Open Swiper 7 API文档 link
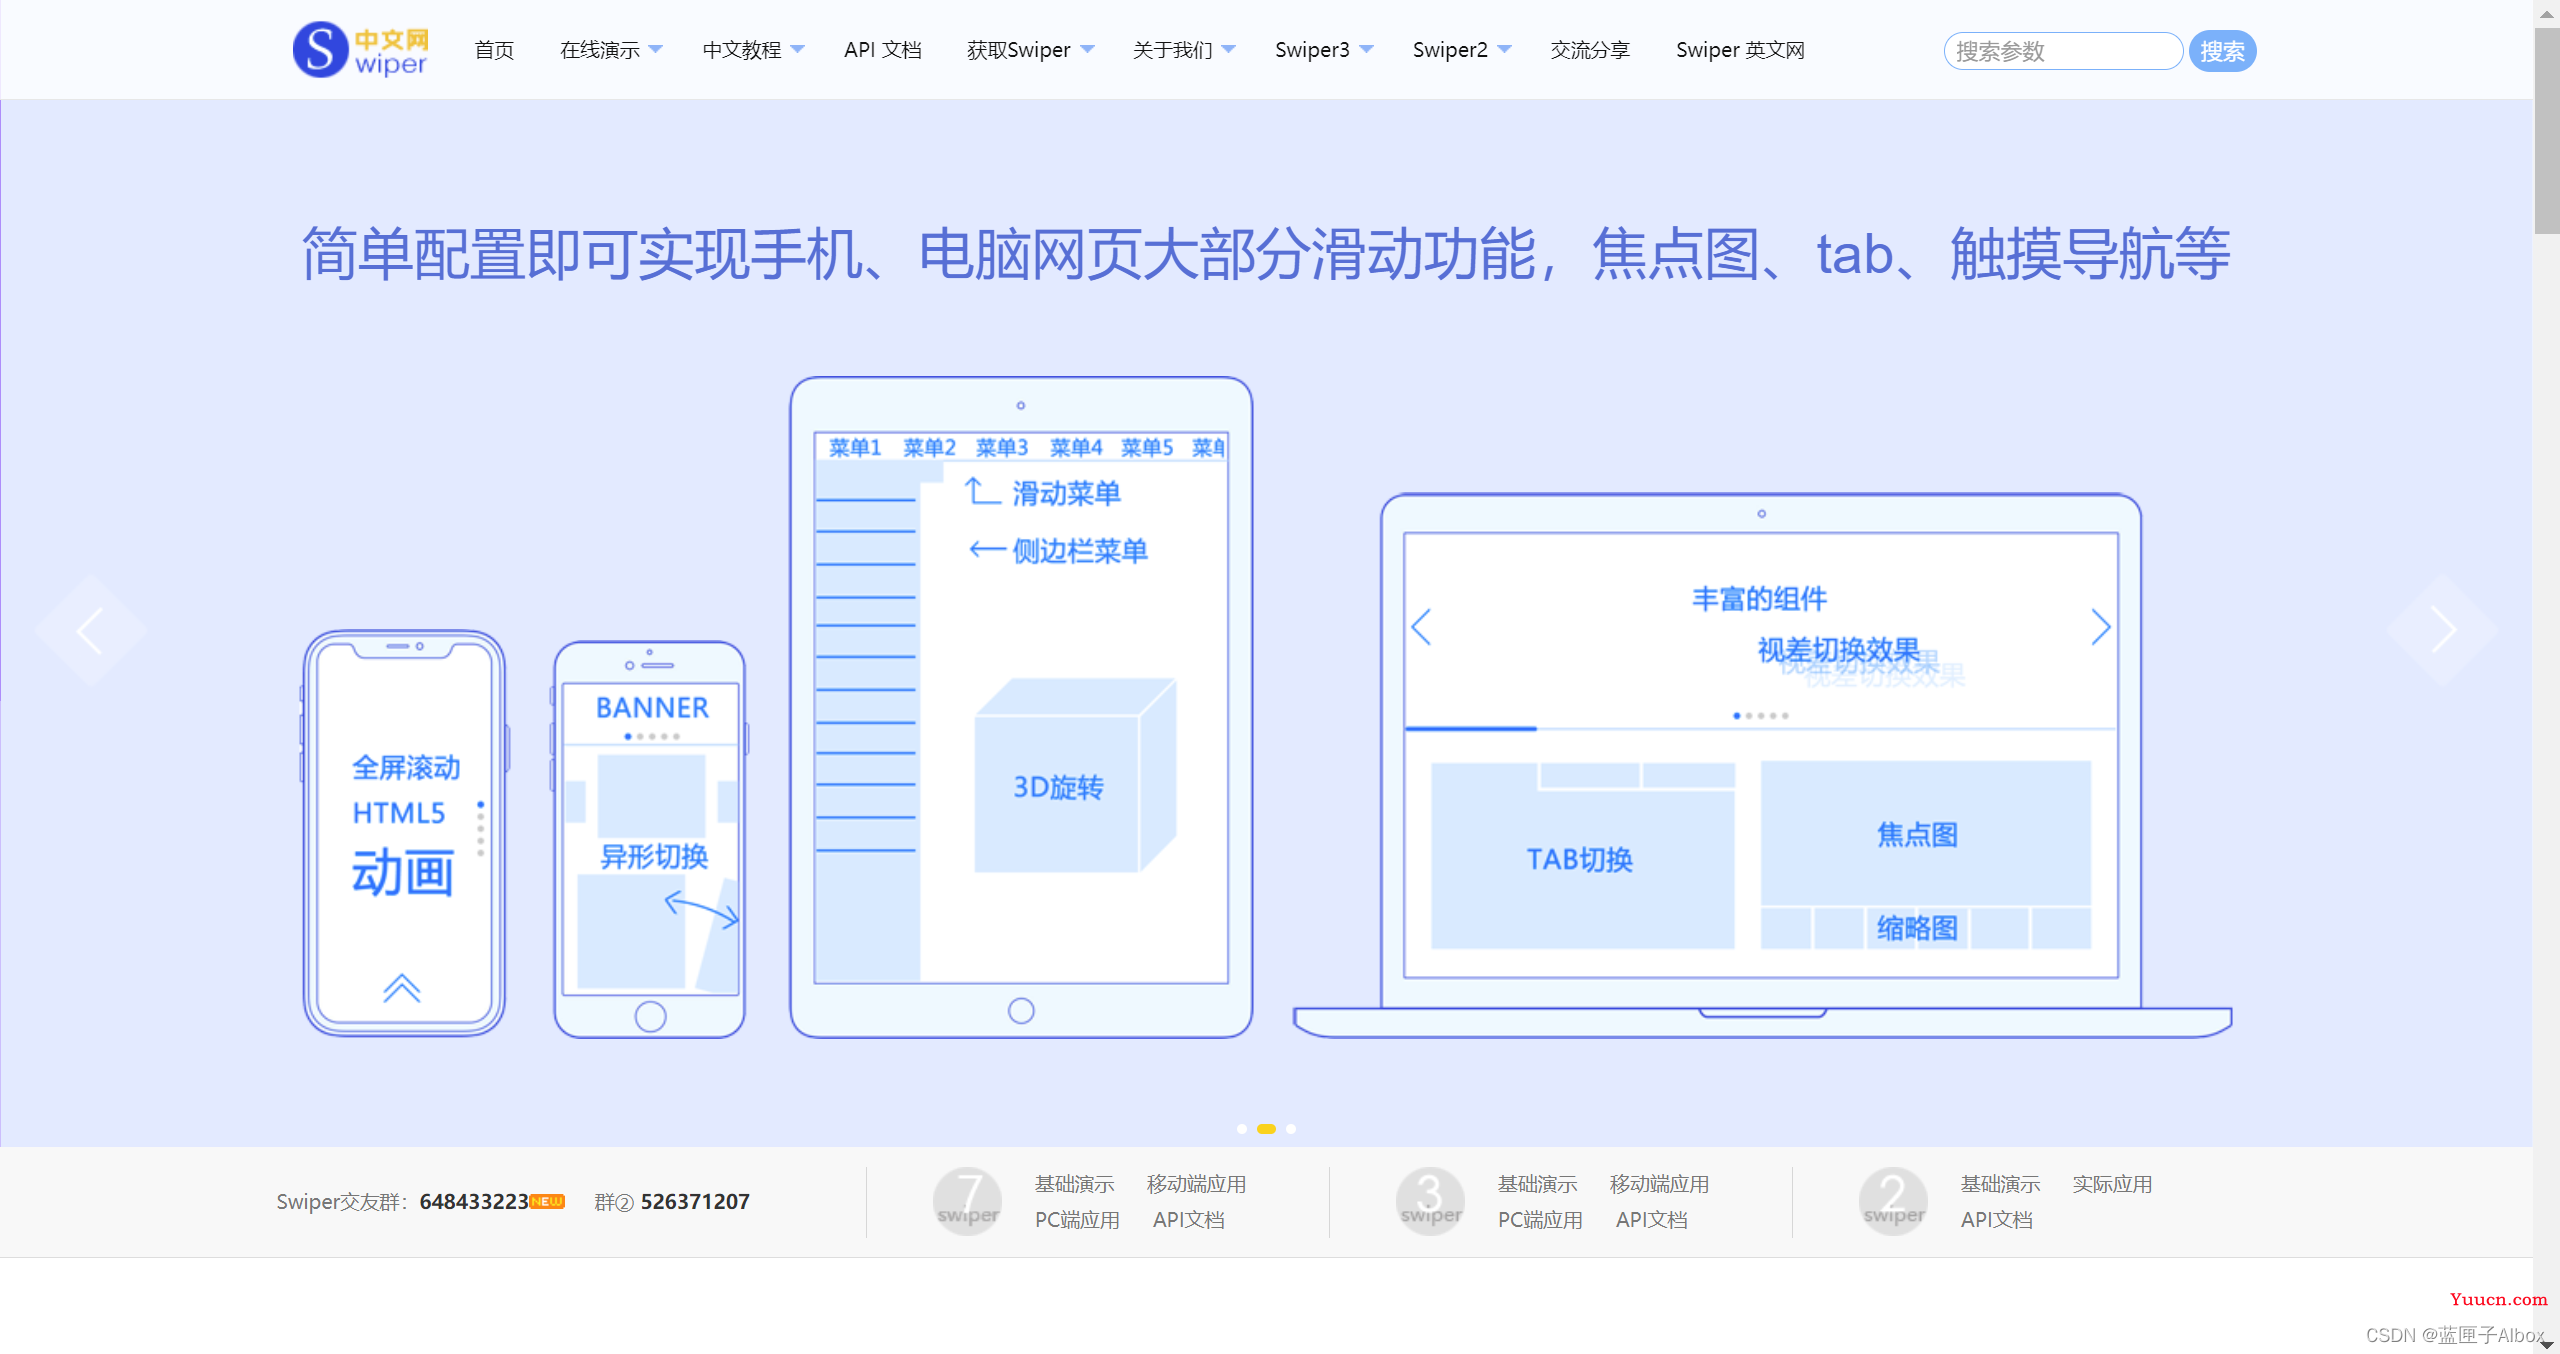The width and height of the screenshot is (2560, 1354). tap(1188, 1220)
